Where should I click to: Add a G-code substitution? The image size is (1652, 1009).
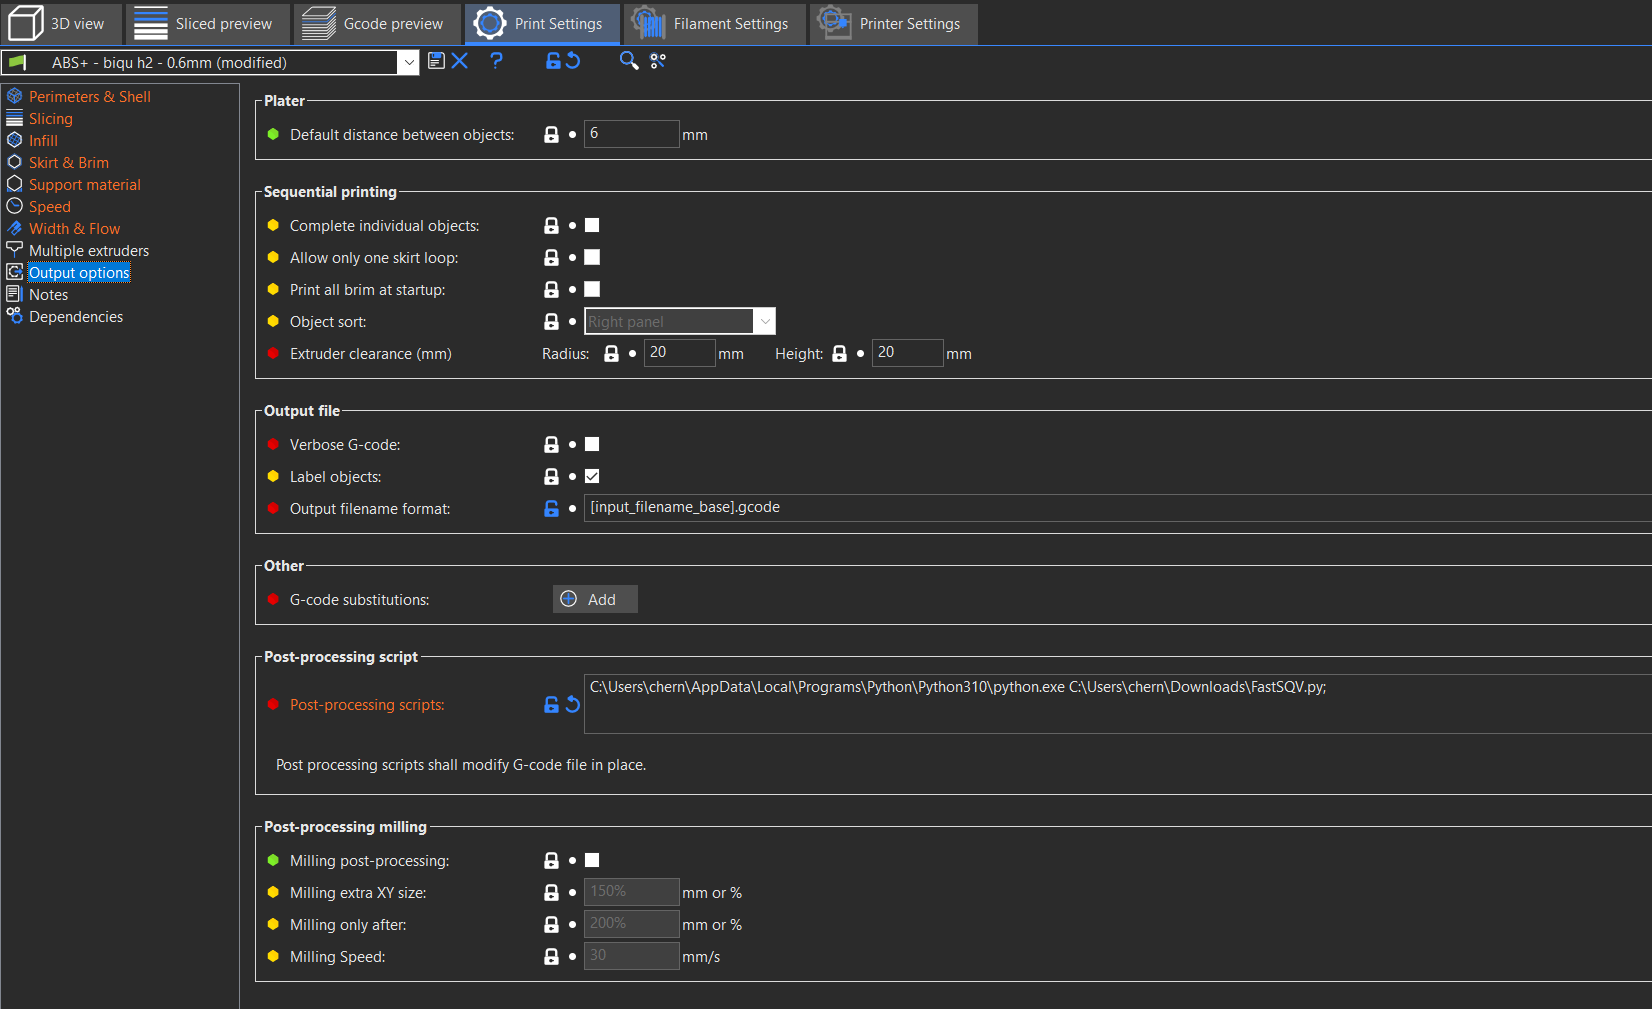pos(595,599)
